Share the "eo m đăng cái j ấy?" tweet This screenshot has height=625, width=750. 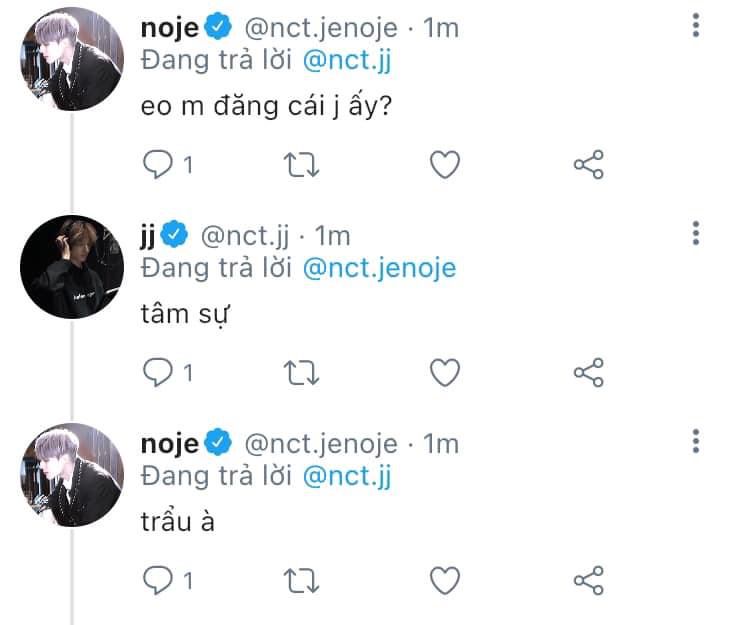pyautogui.click(x=588, y=165)
